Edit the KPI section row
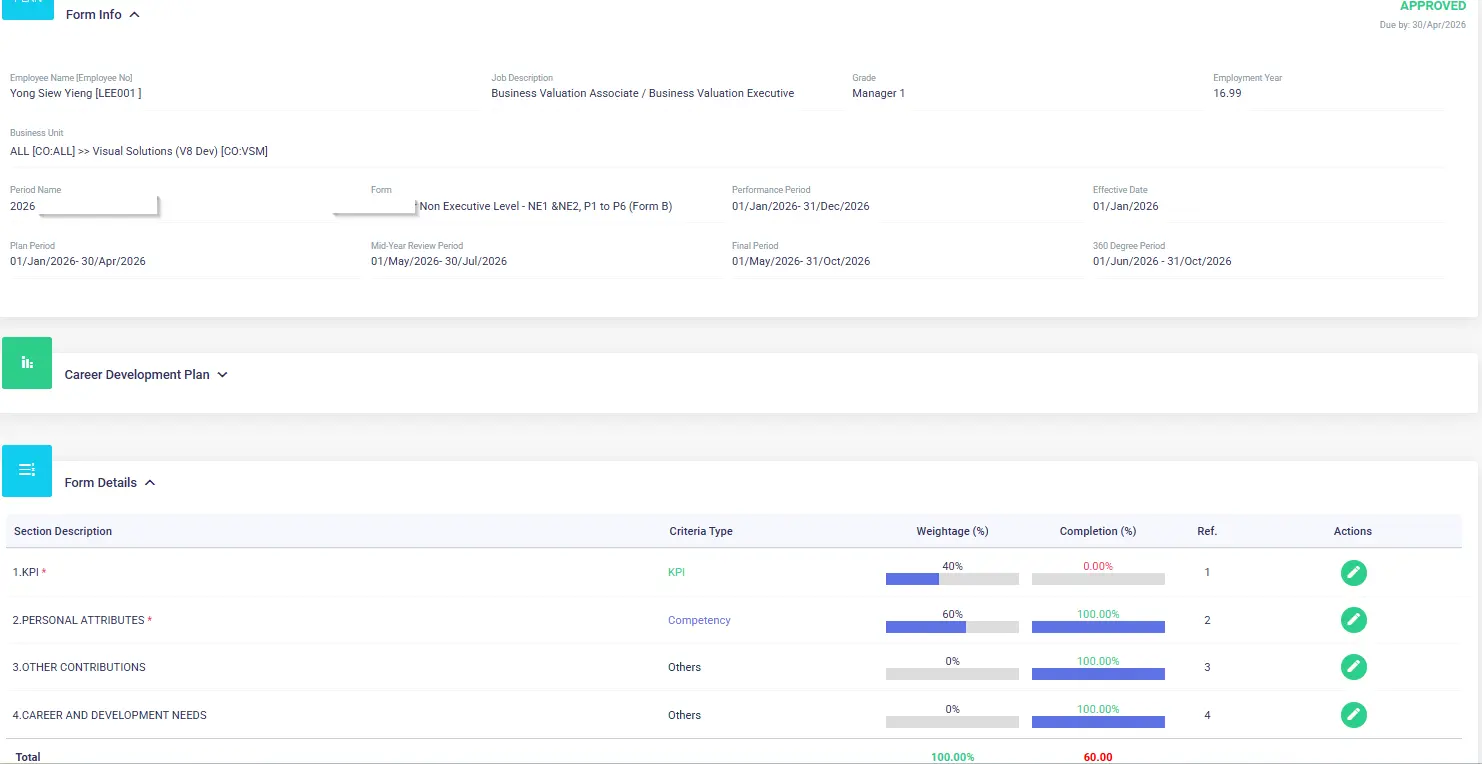 click(1353, 573)
